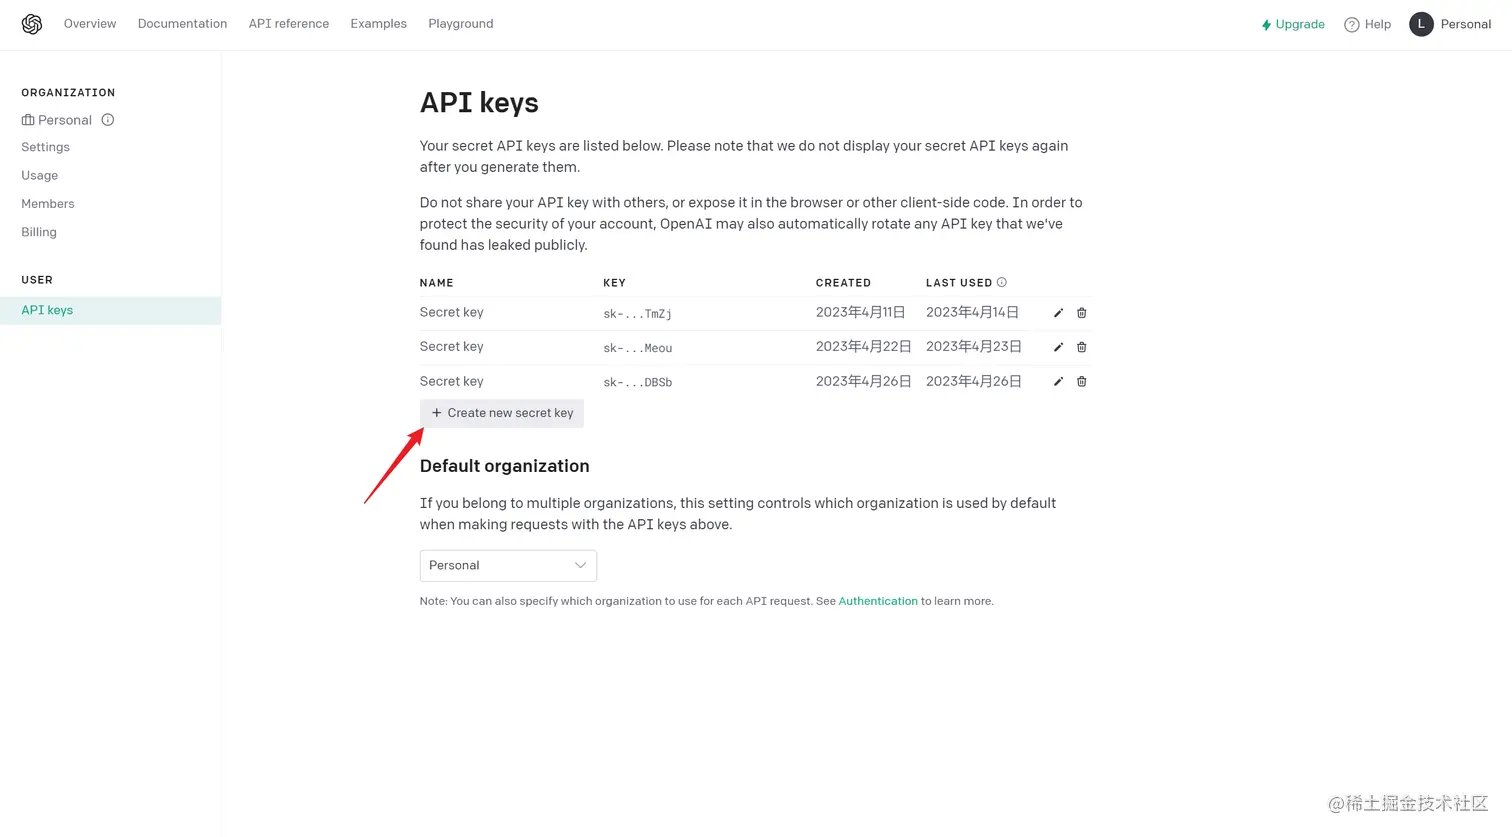Viewport: 1512px width, 837px height.
Task: Go to API reference tab
Action: click(x=289, y=23)
